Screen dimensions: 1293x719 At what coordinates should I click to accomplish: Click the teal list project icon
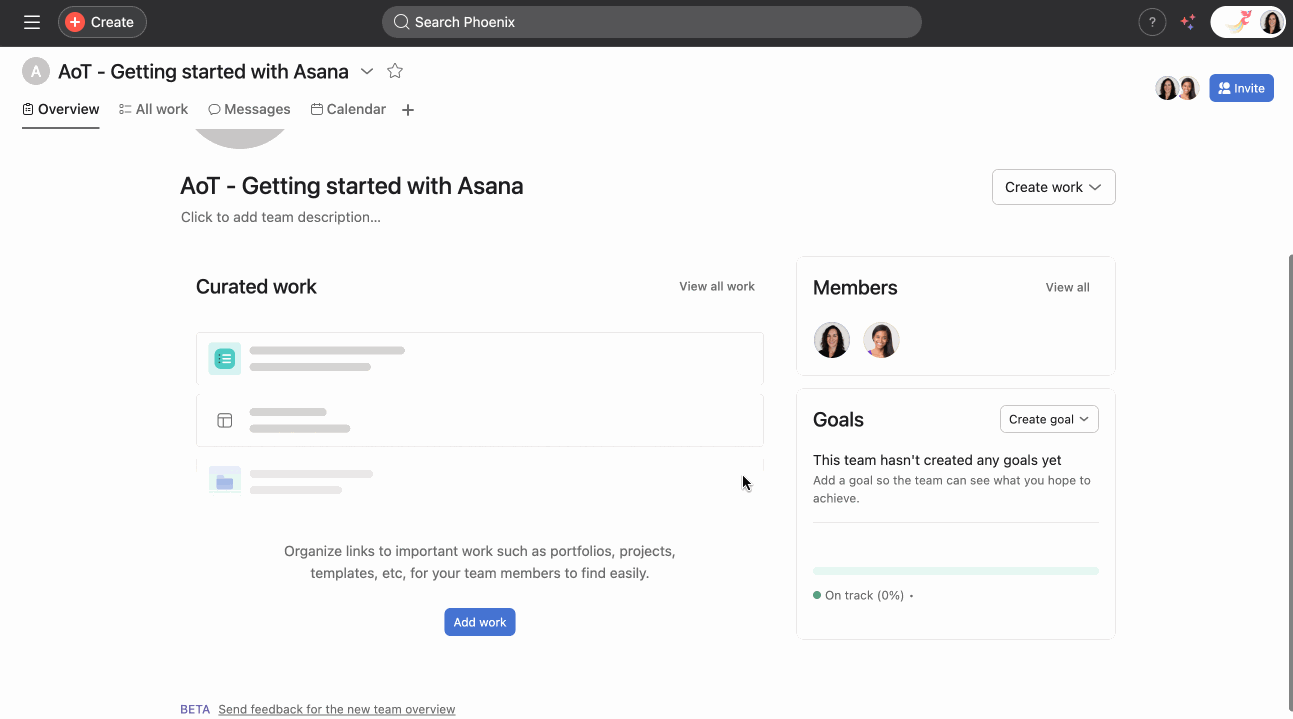coord(224,358)
